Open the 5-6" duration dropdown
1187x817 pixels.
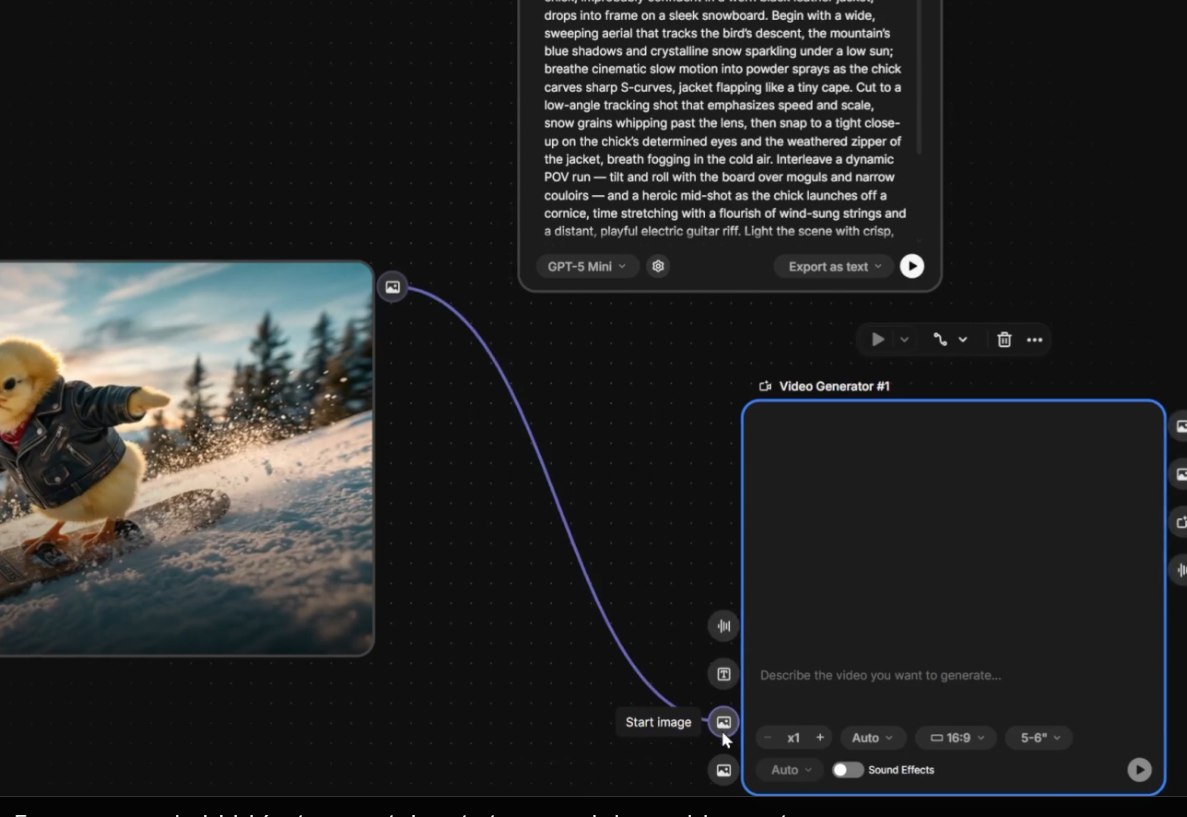point(1038,737)
